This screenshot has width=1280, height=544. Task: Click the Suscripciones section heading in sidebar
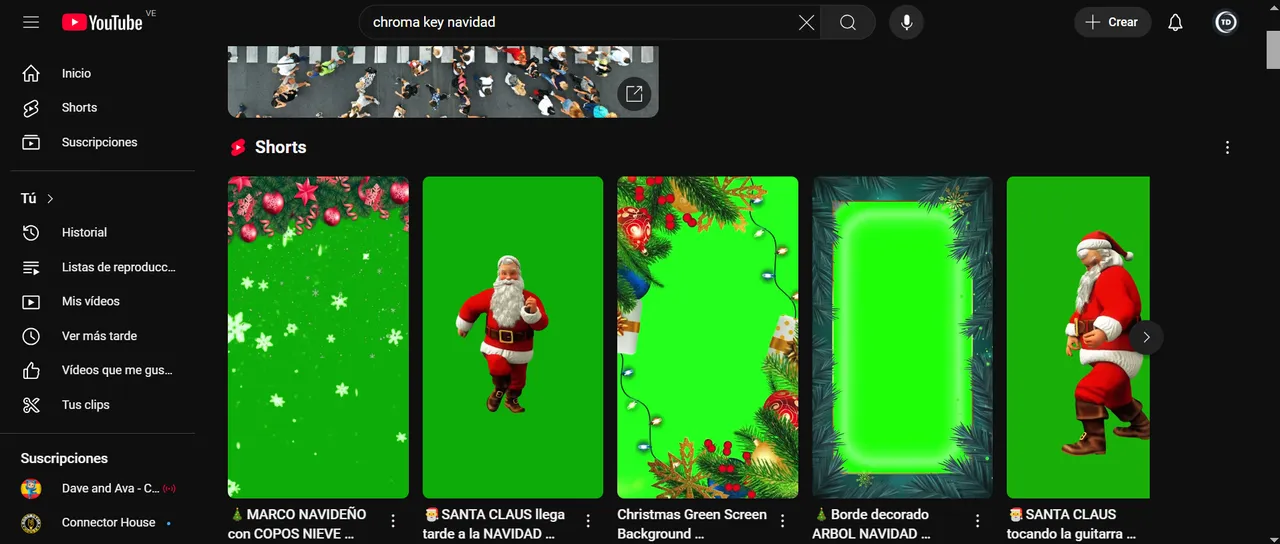(64, 458)
